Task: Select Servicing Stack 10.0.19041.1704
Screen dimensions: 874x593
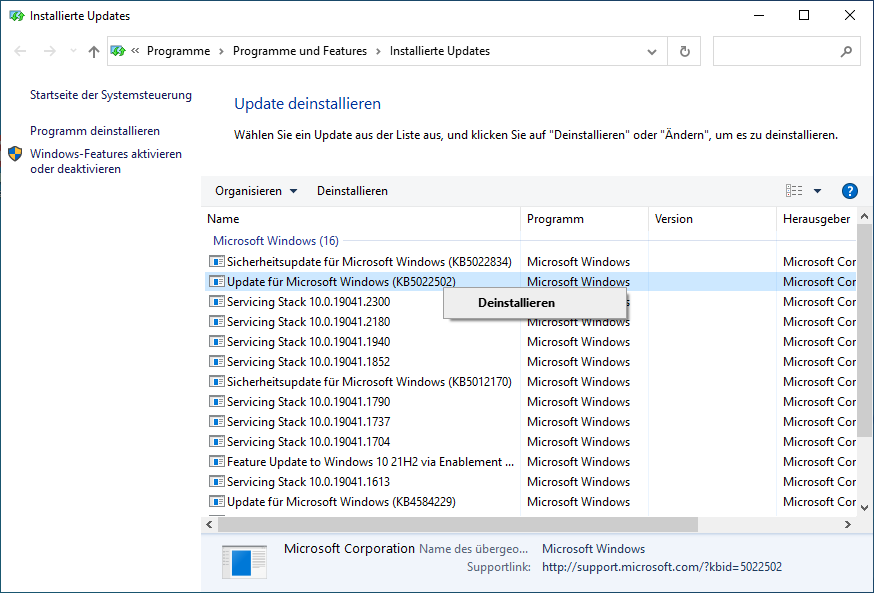Action: 530,443
